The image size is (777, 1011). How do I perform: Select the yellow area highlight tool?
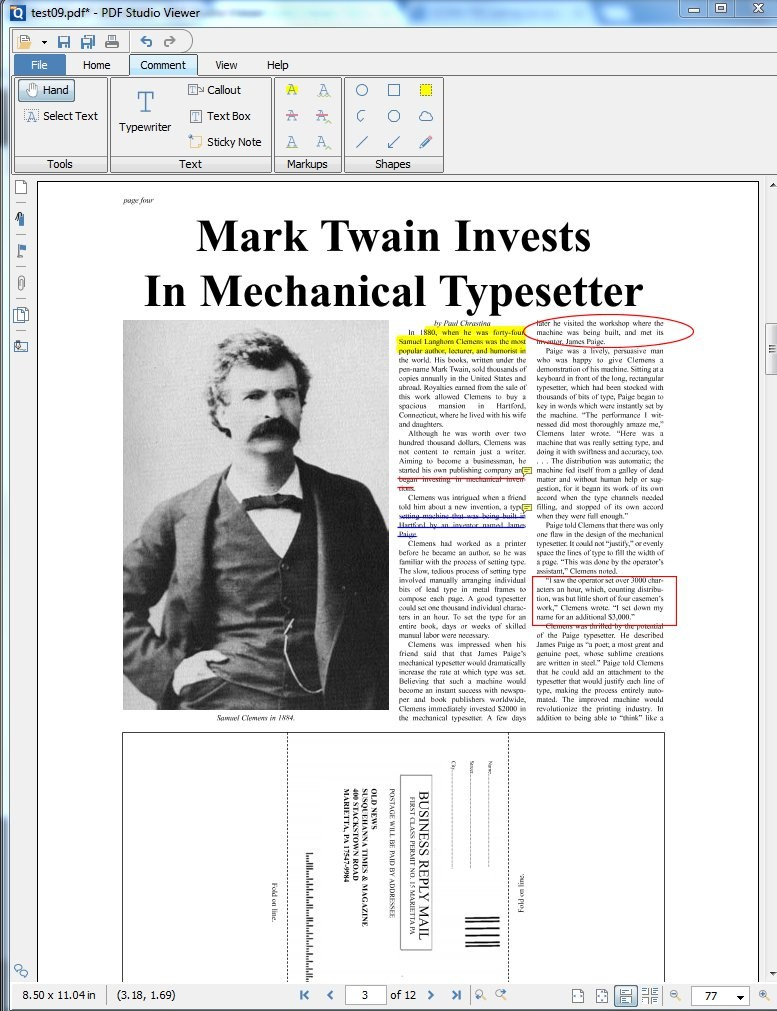[426, 90]
